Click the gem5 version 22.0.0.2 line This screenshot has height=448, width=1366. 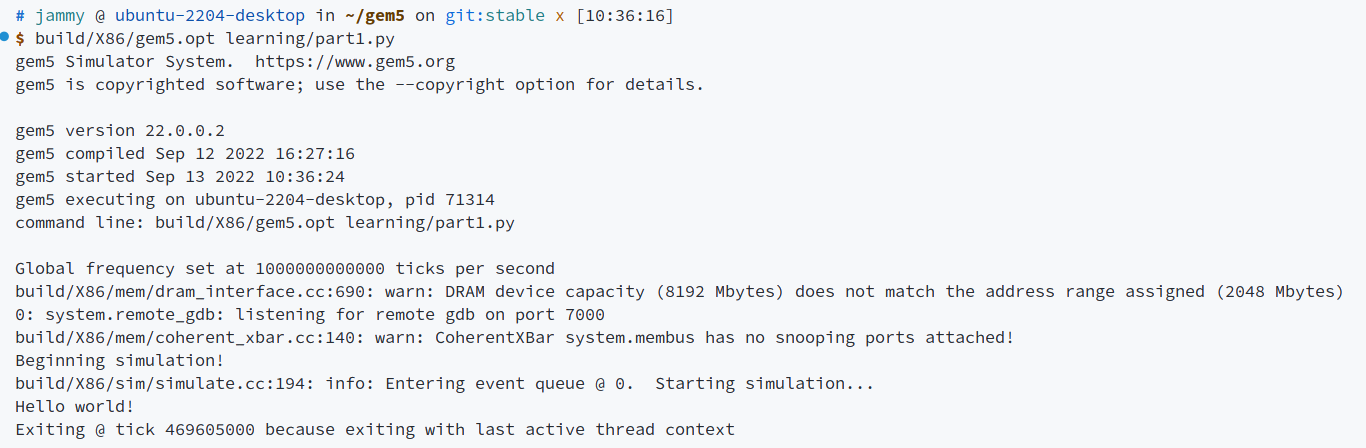point(120,131)
